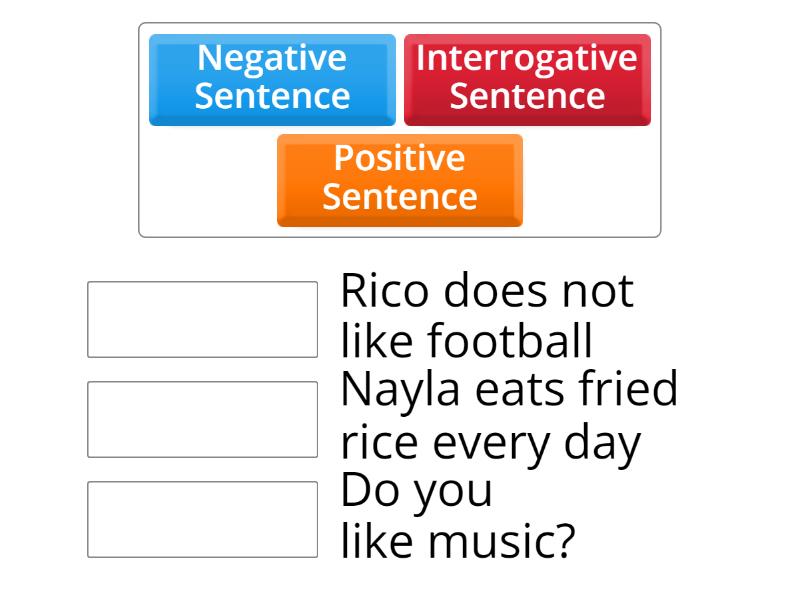Select the blue Negative Sentence label
This screenshot has width=800, height=600.
(x=272, y=77)
